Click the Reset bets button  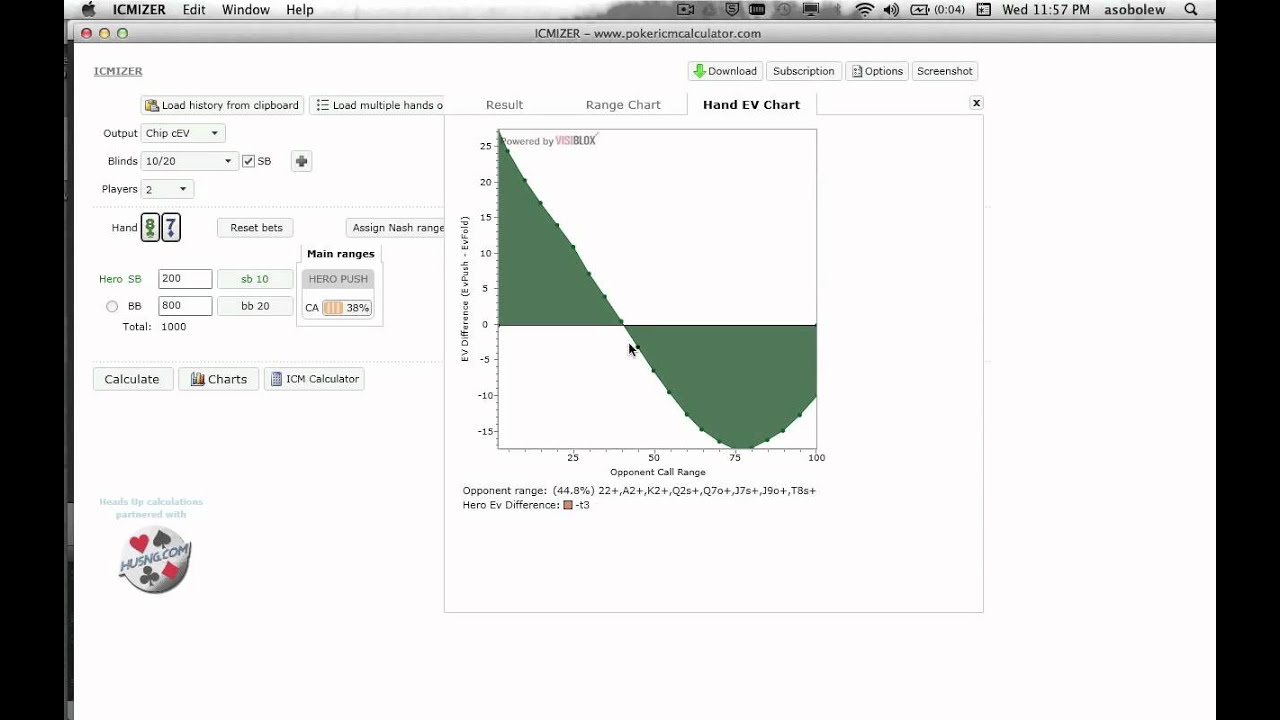[256, 227]
